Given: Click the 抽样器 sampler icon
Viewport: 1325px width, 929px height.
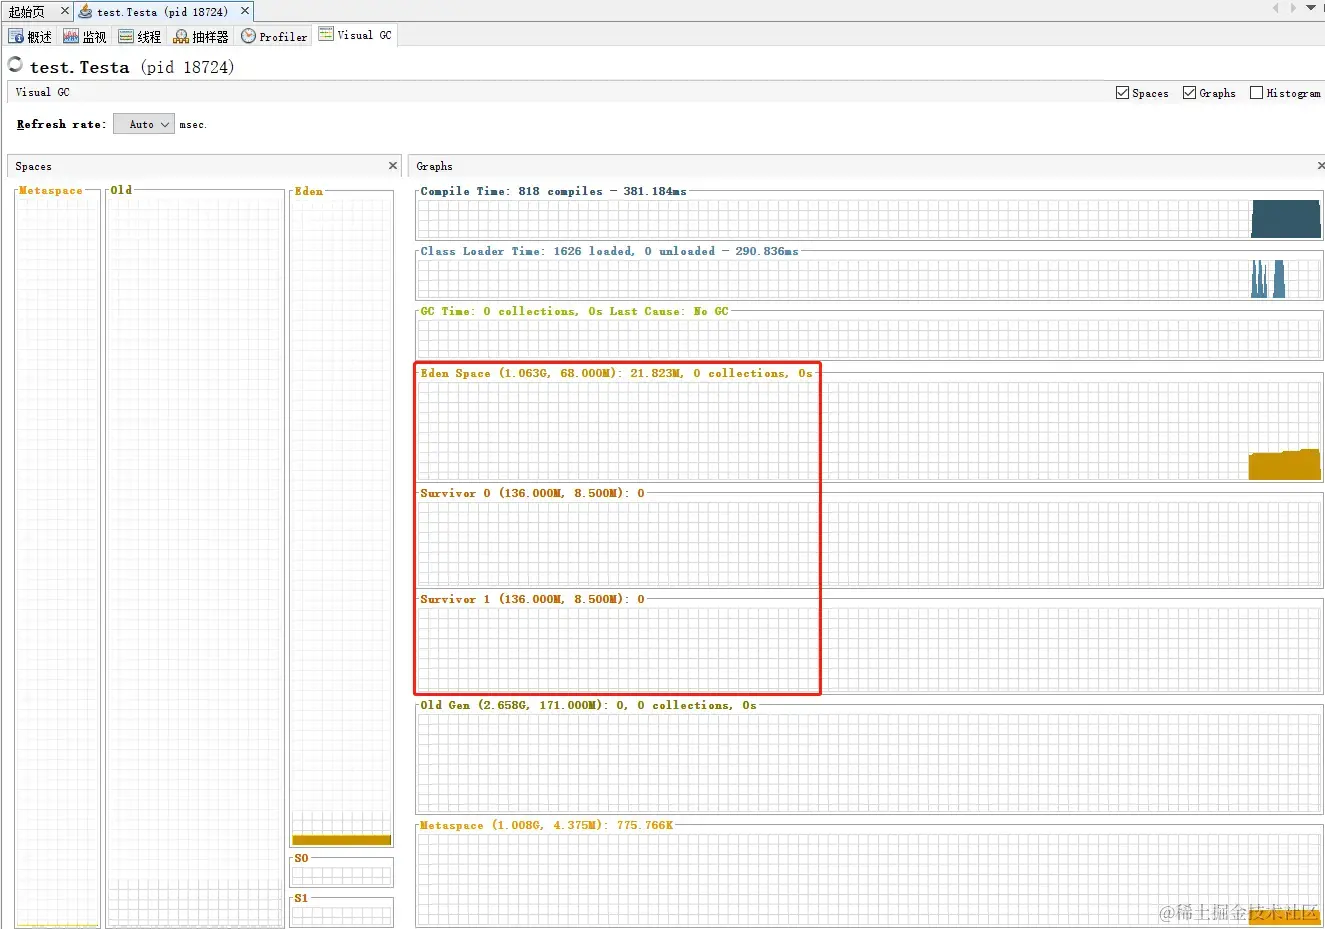Looking at the screenshot, I should pos(181,36).
